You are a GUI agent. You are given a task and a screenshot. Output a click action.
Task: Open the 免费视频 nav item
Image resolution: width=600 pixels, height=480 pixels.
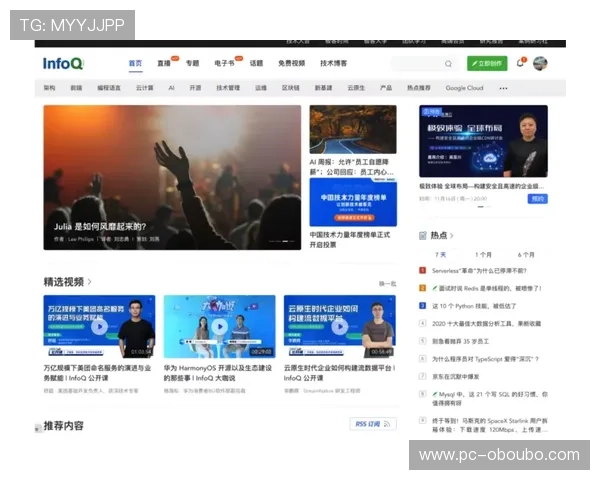(292, 64)
